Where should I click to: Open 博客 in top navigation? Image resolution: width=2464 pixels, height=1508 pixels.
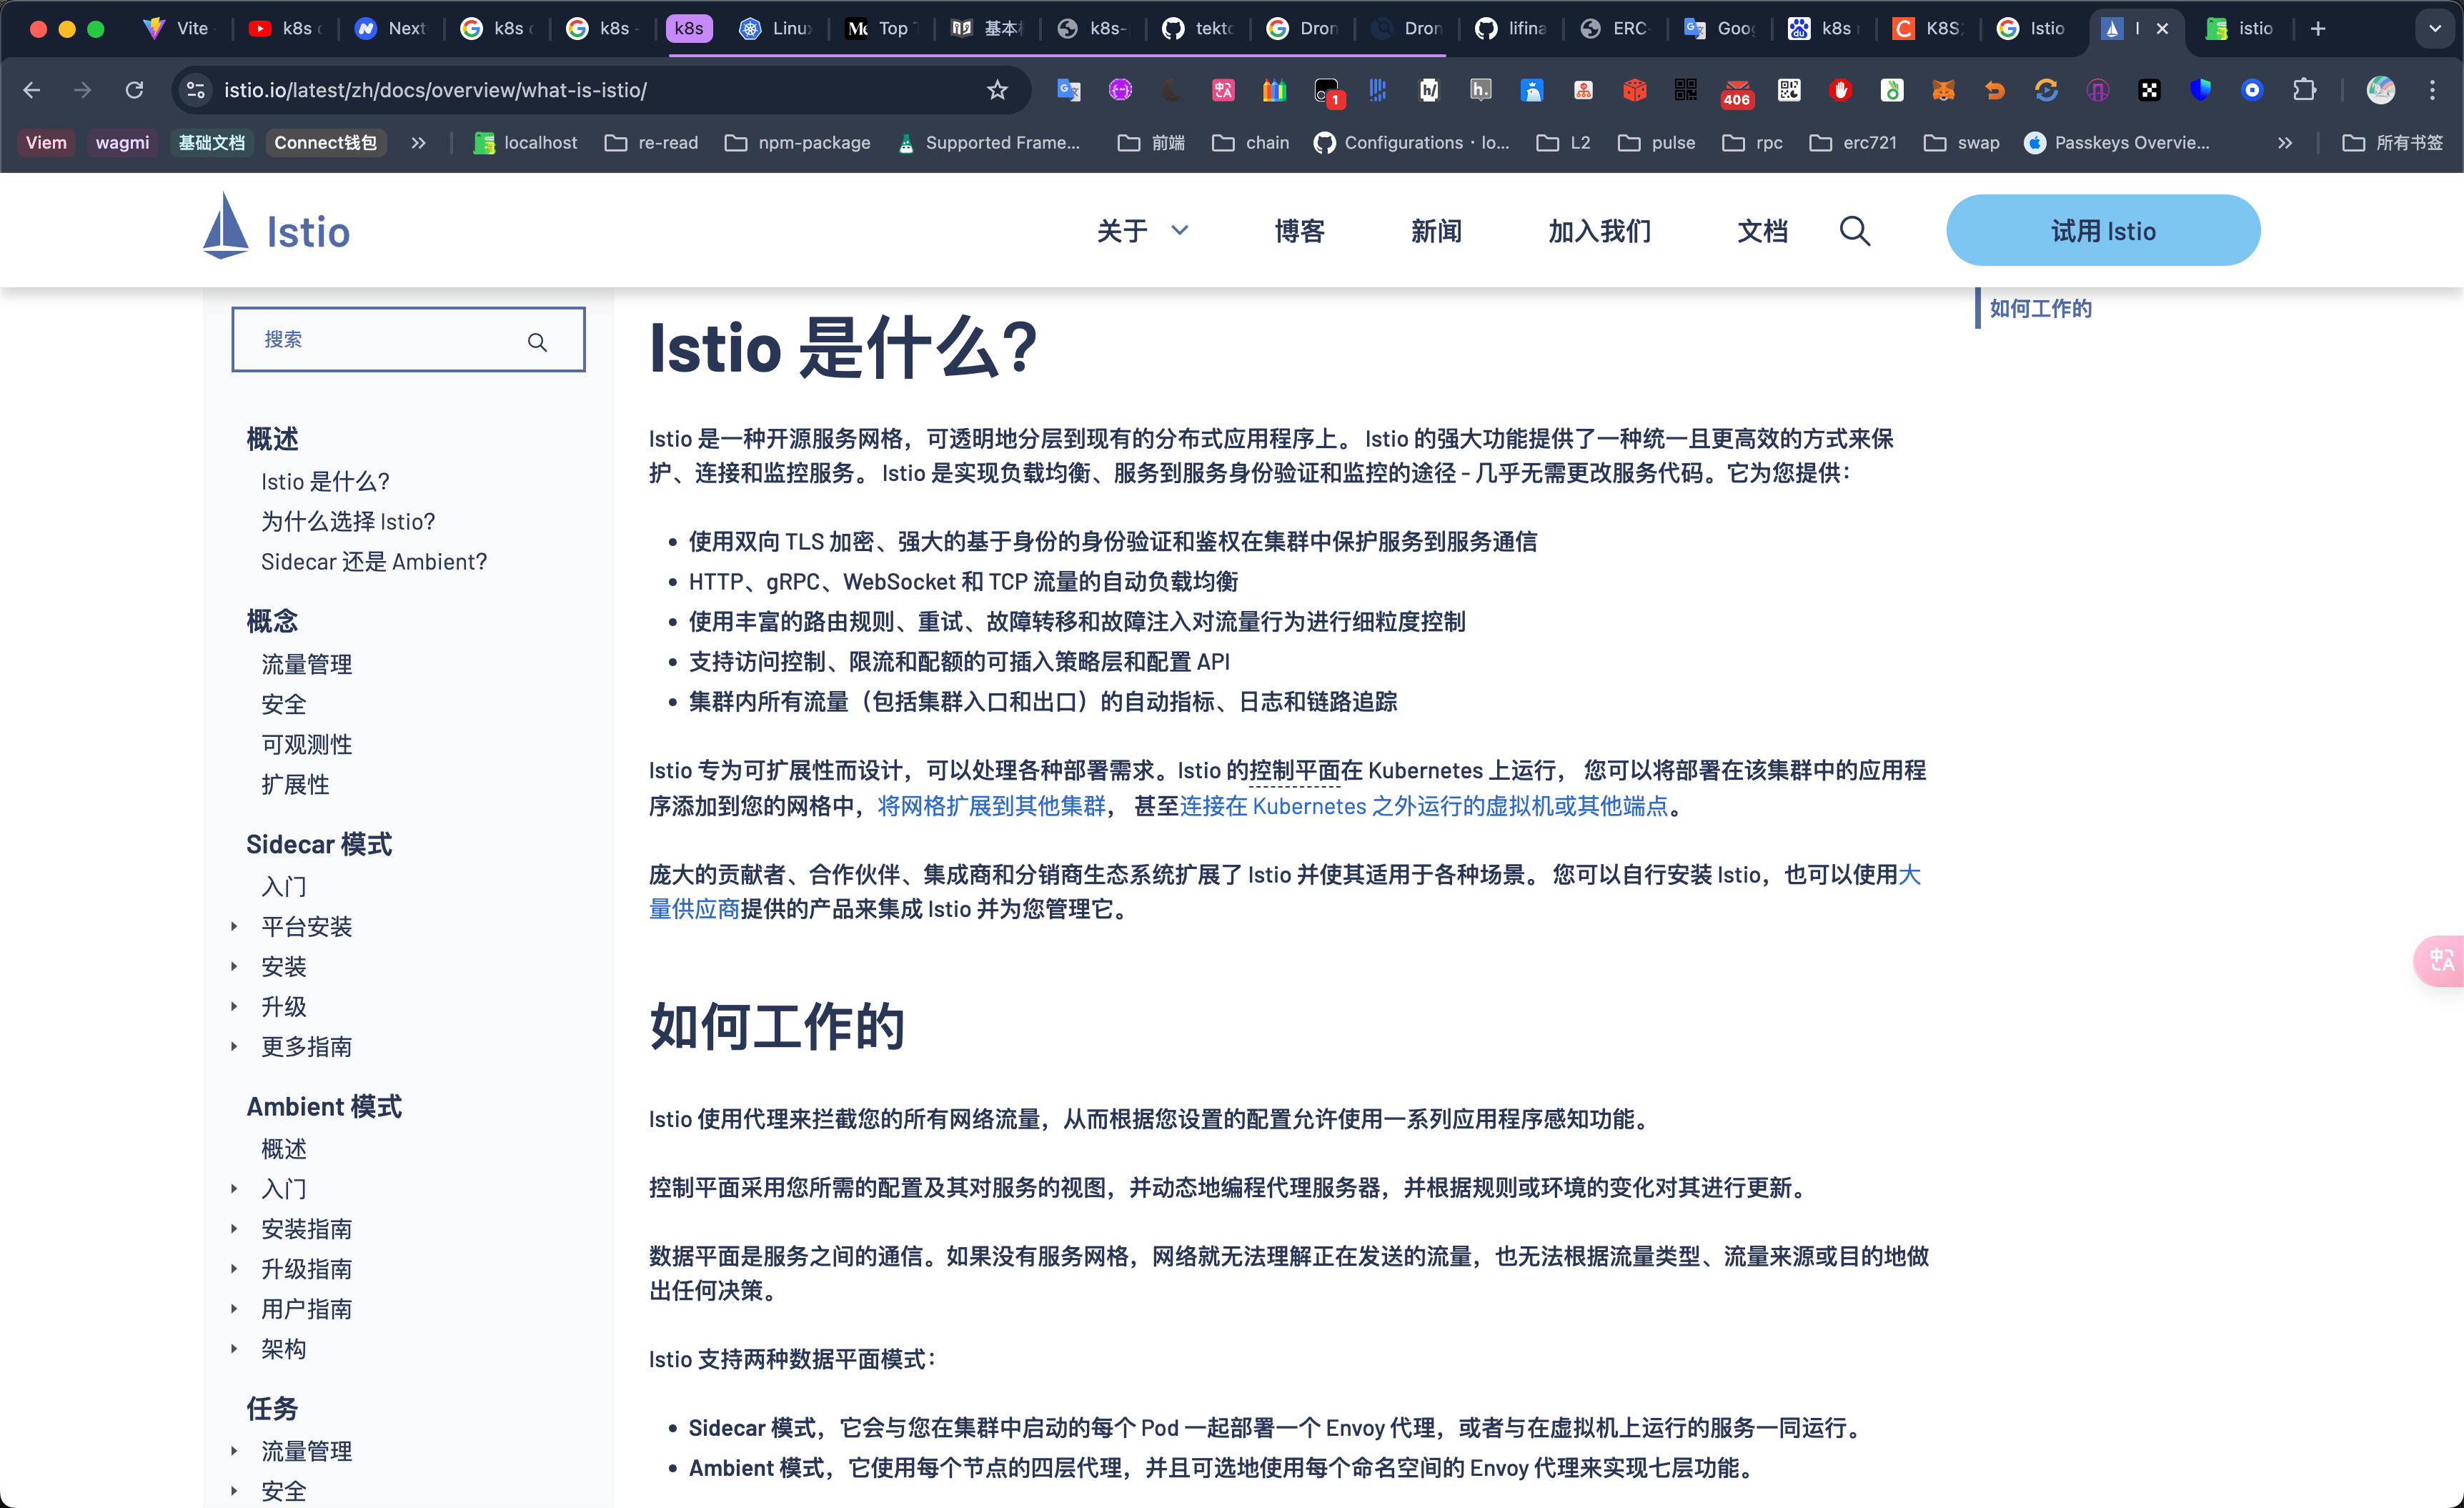[1299, 231]
